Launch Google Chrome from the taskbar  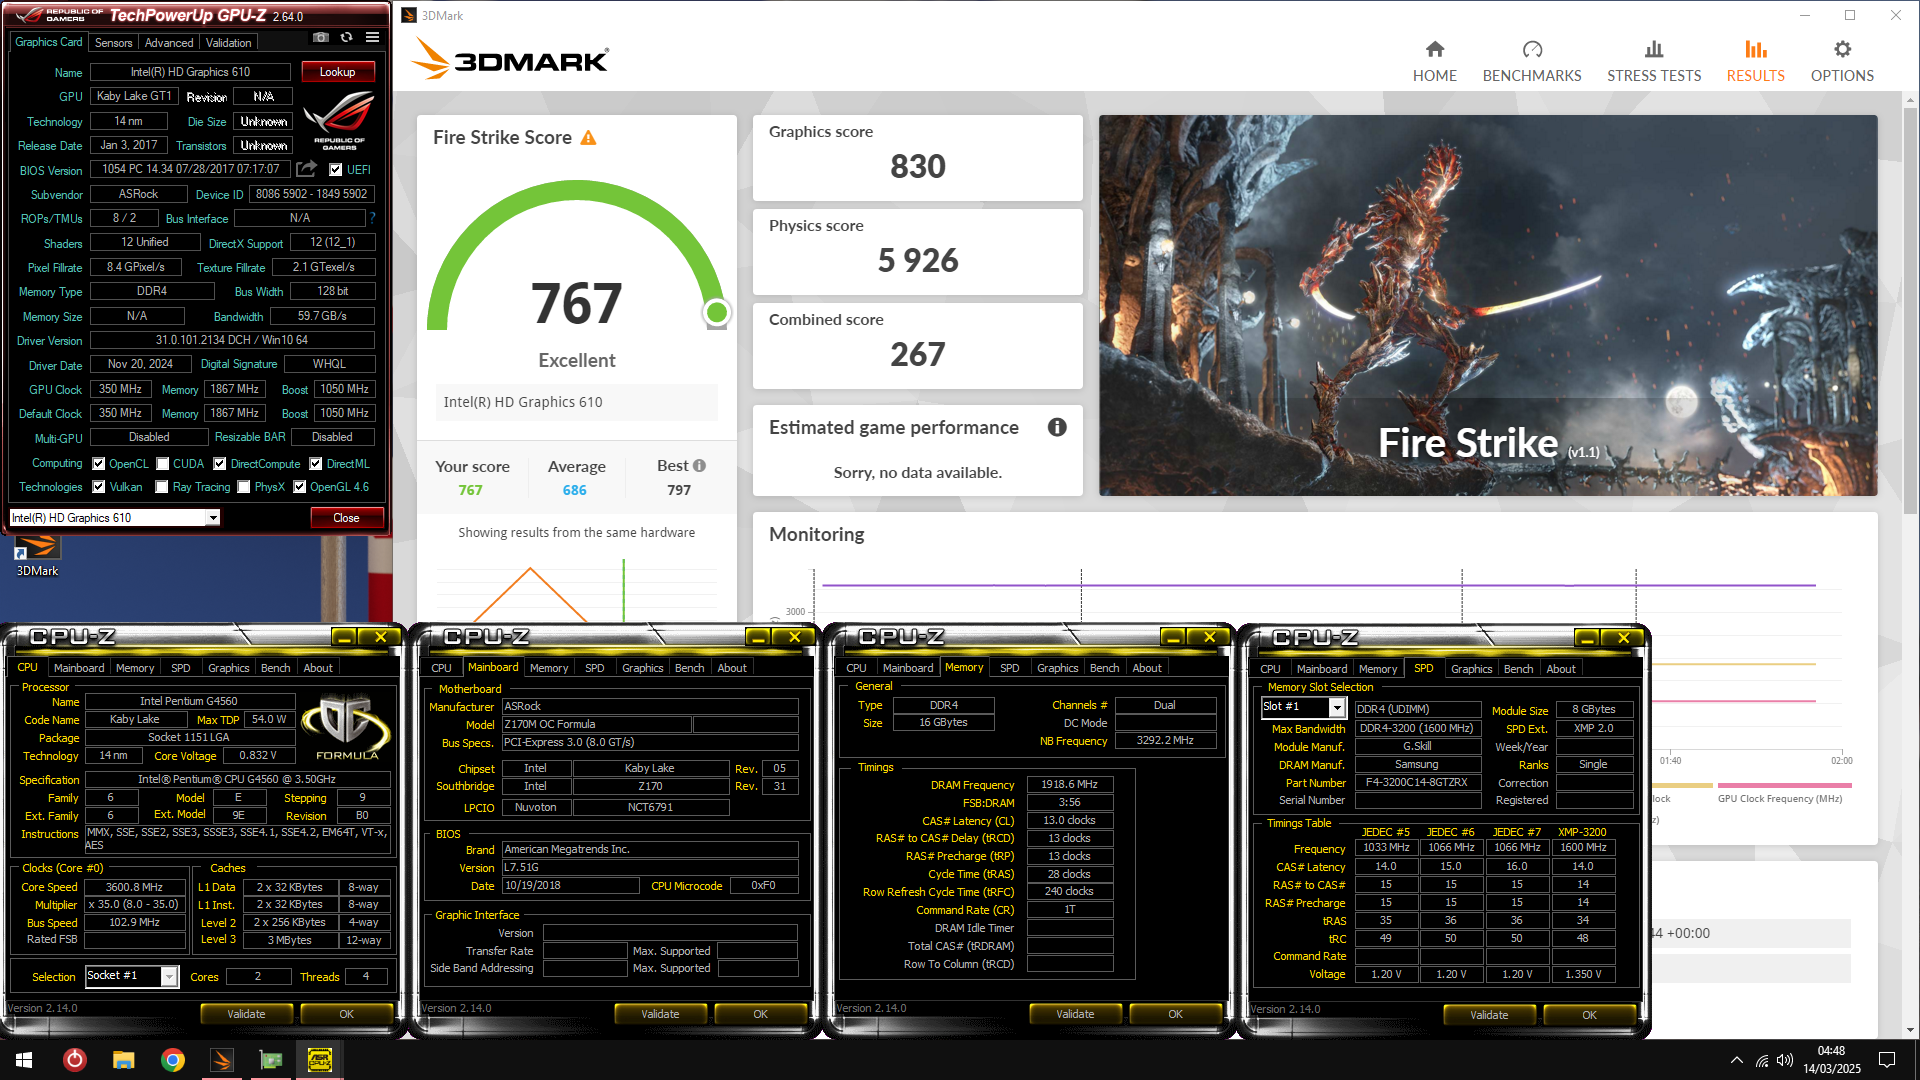point(172,1060)
